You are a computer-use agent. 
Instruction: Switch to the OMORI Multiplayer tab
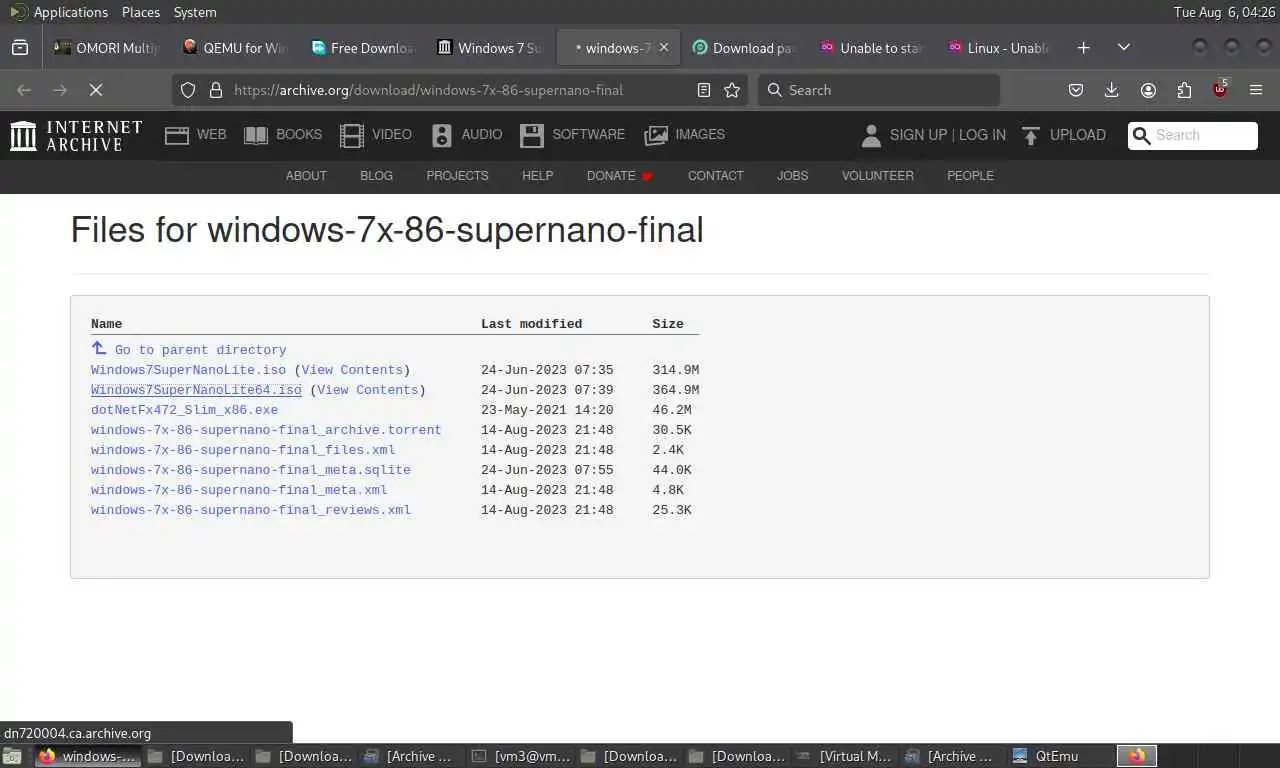pyautogui.click(x=108, y=47)
